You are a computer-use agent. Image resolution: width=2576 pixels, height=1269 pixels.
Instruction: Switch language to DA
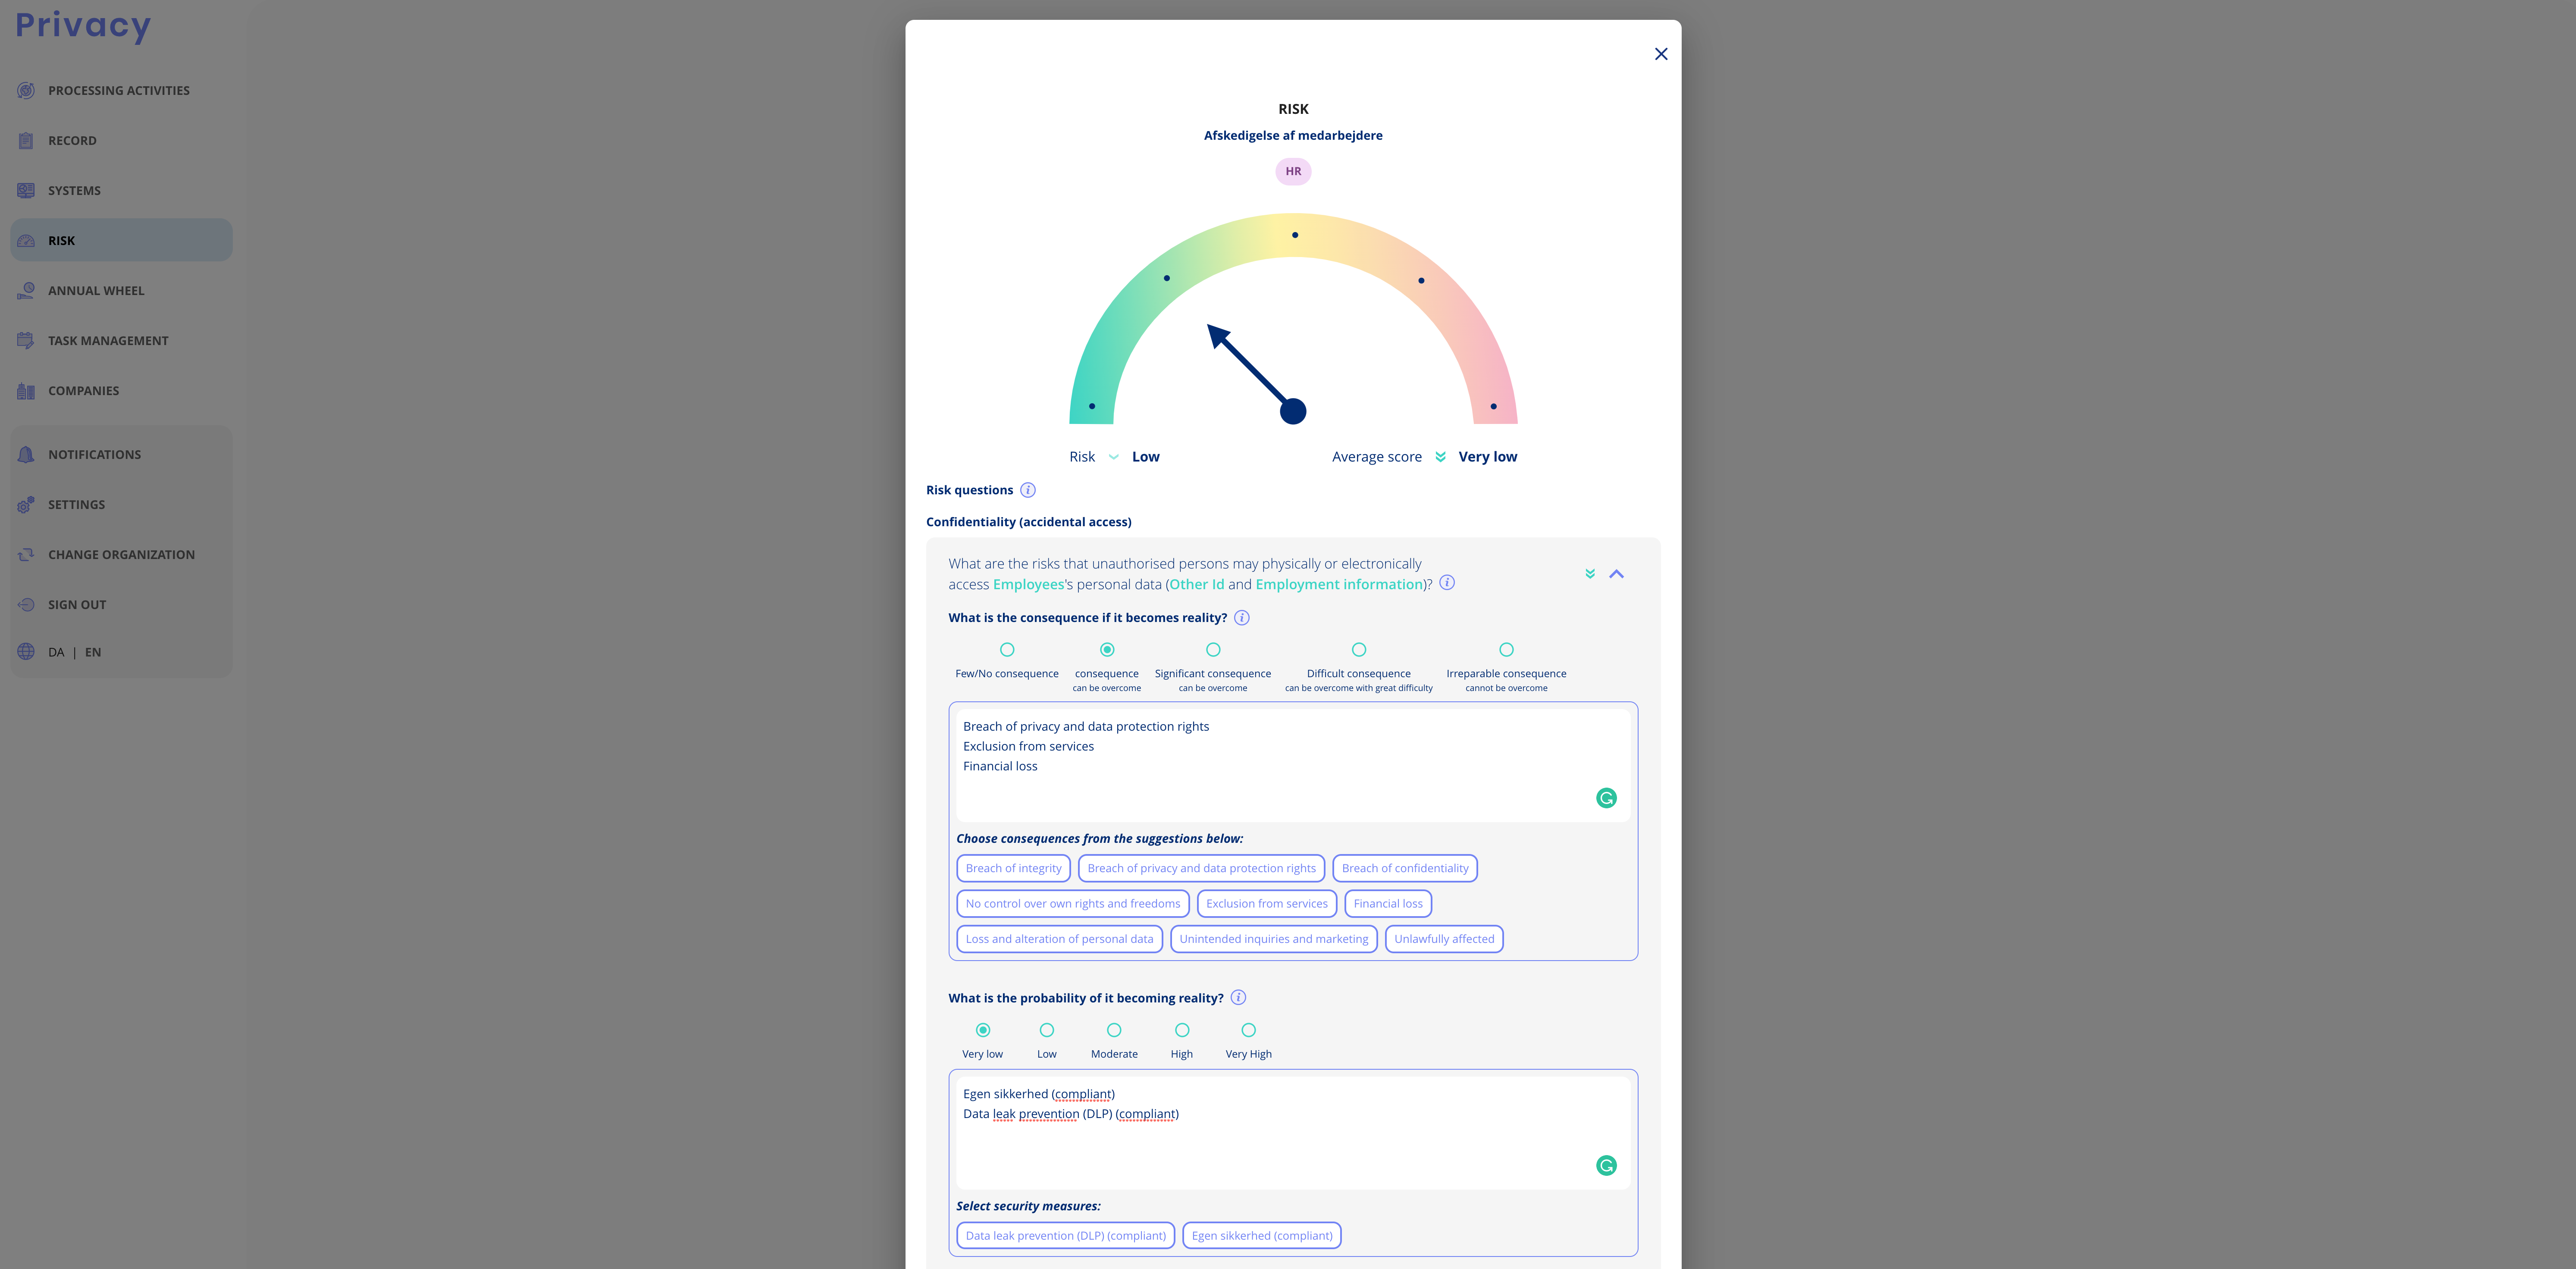56,652
